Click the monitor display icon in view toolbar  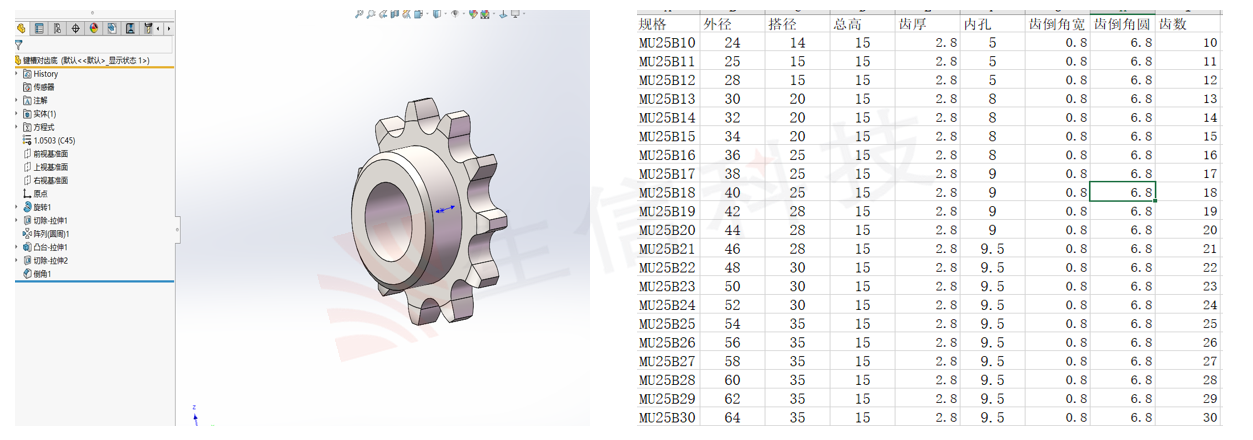pos(515,14)
